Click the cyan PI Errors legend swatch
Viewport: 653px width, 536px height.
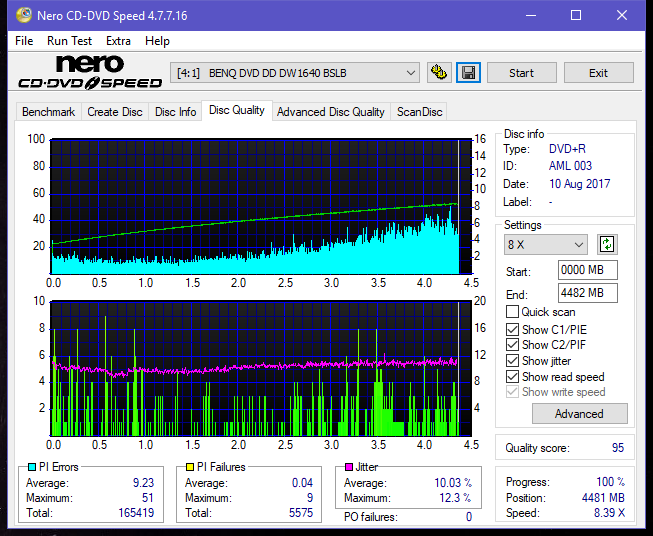click(x=32, y=467)
